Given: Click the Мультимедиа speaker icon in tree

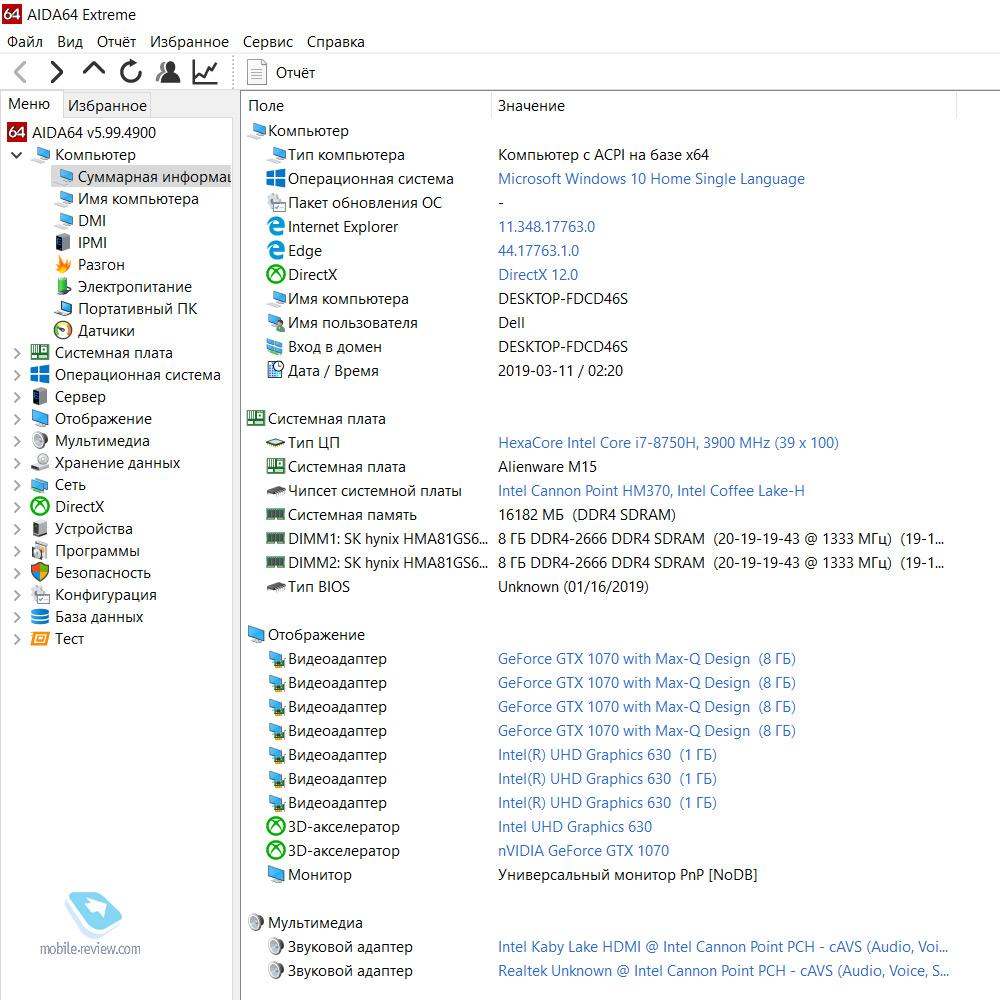Looking at the screenshot, I should click(40, 441).
